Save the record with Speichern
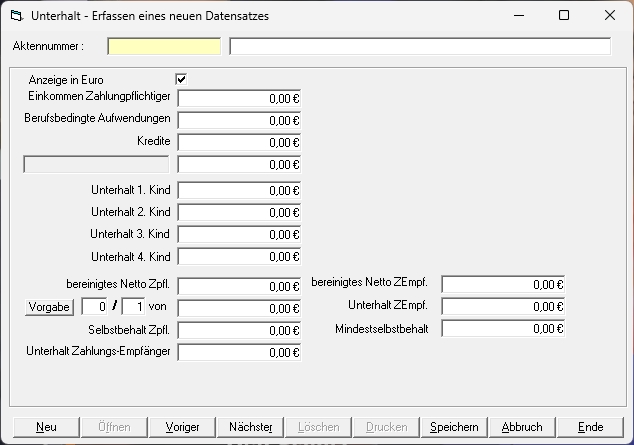The height and width of the screenshot is (445, 634). pyautogui.click(x=454, y=427)
